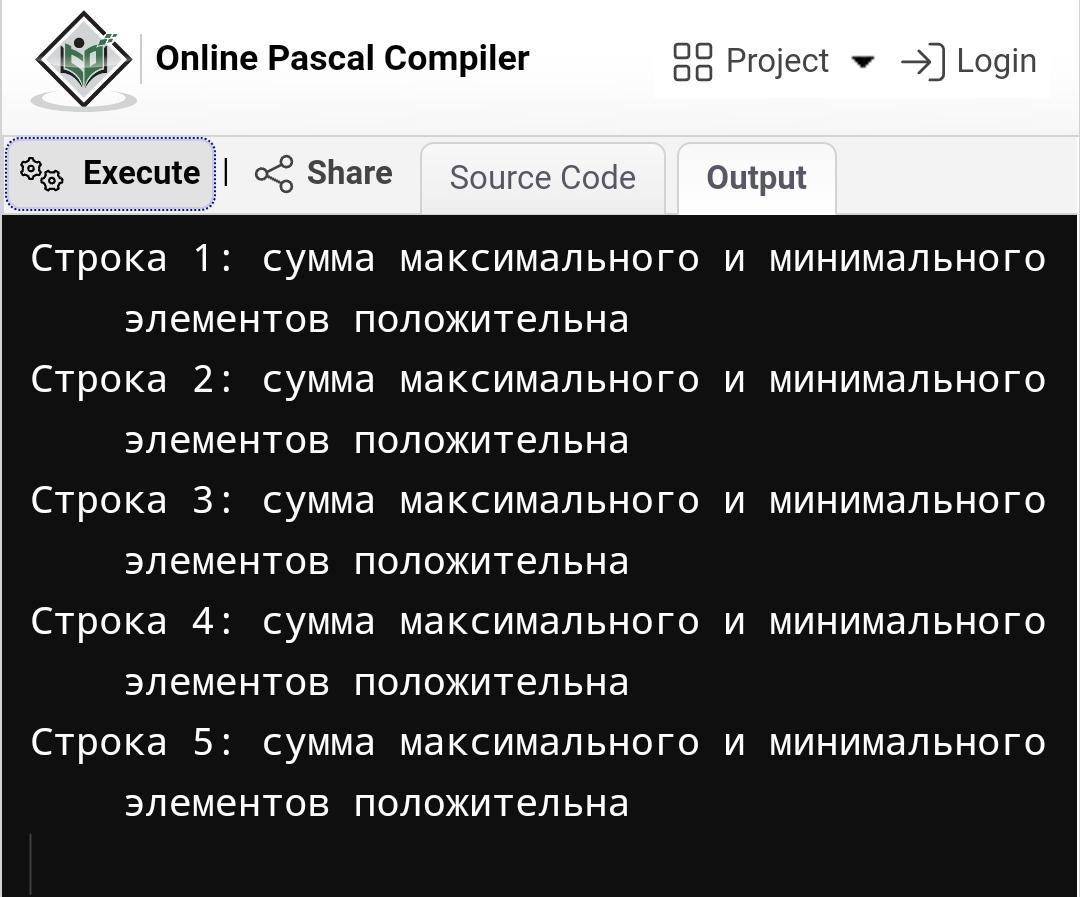Screen dimensions: 1080x897
Task: Click the Login arrow icon
Action: point(922,62)
